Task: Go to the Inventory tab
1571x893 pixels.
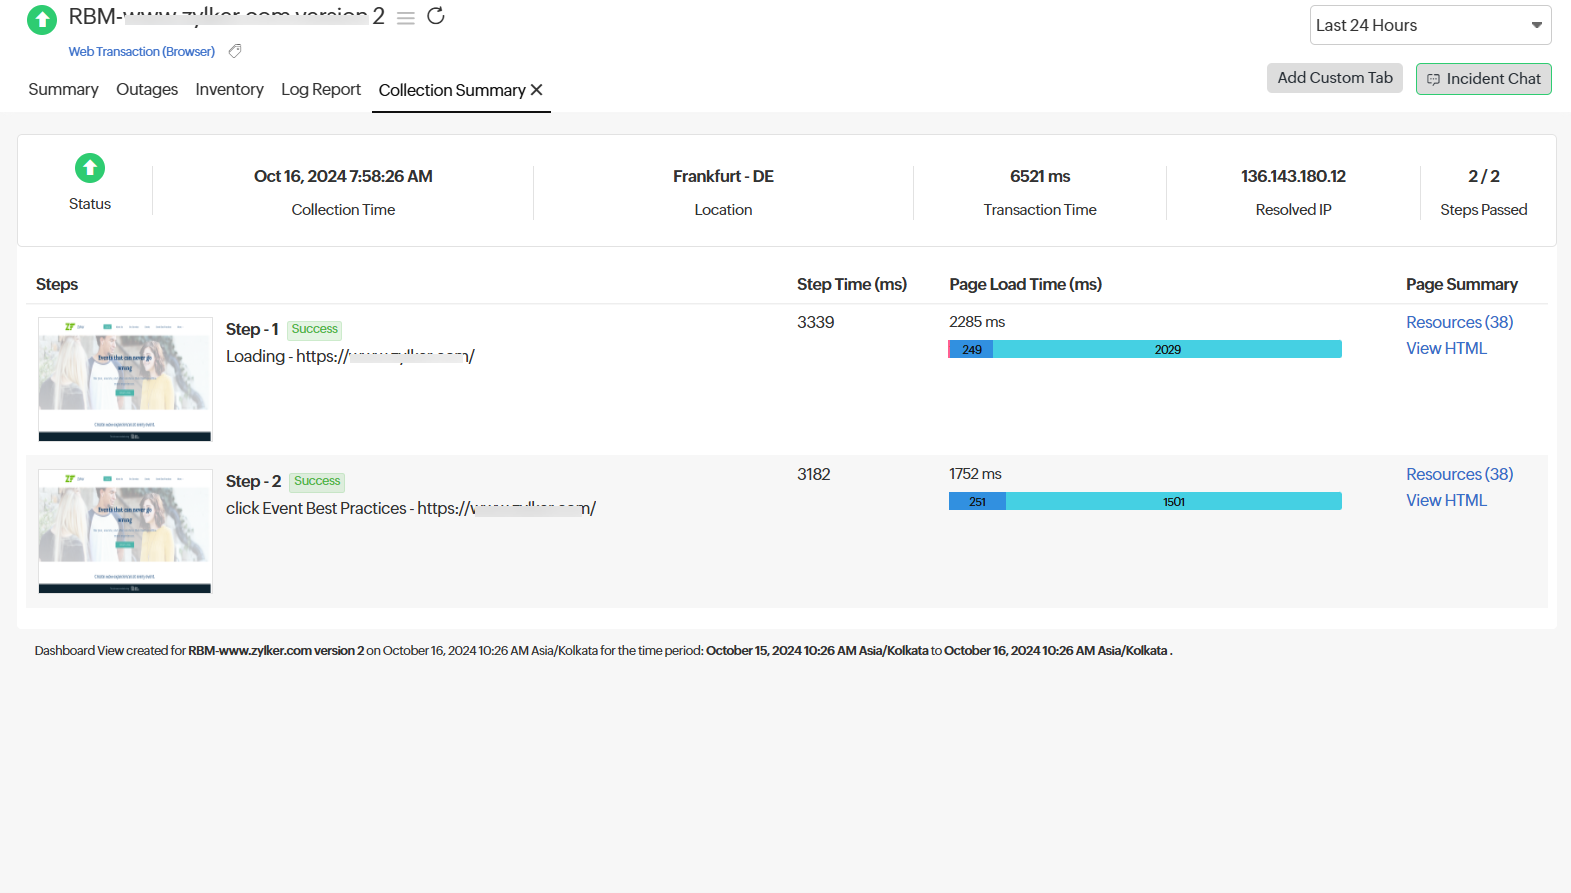Action: click(229, 90)
